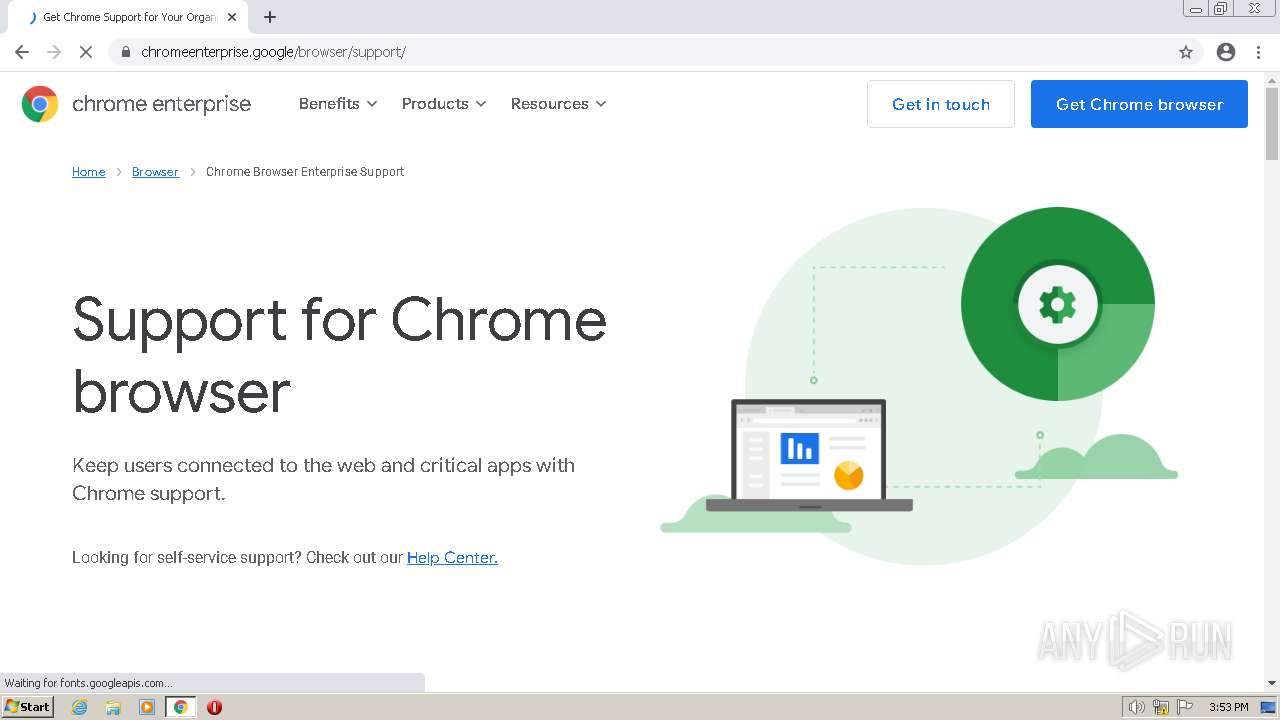Expand the Resources menu
Image resolution: width=1280 pixels, height=720 pixels.
(x=558, y=104)
